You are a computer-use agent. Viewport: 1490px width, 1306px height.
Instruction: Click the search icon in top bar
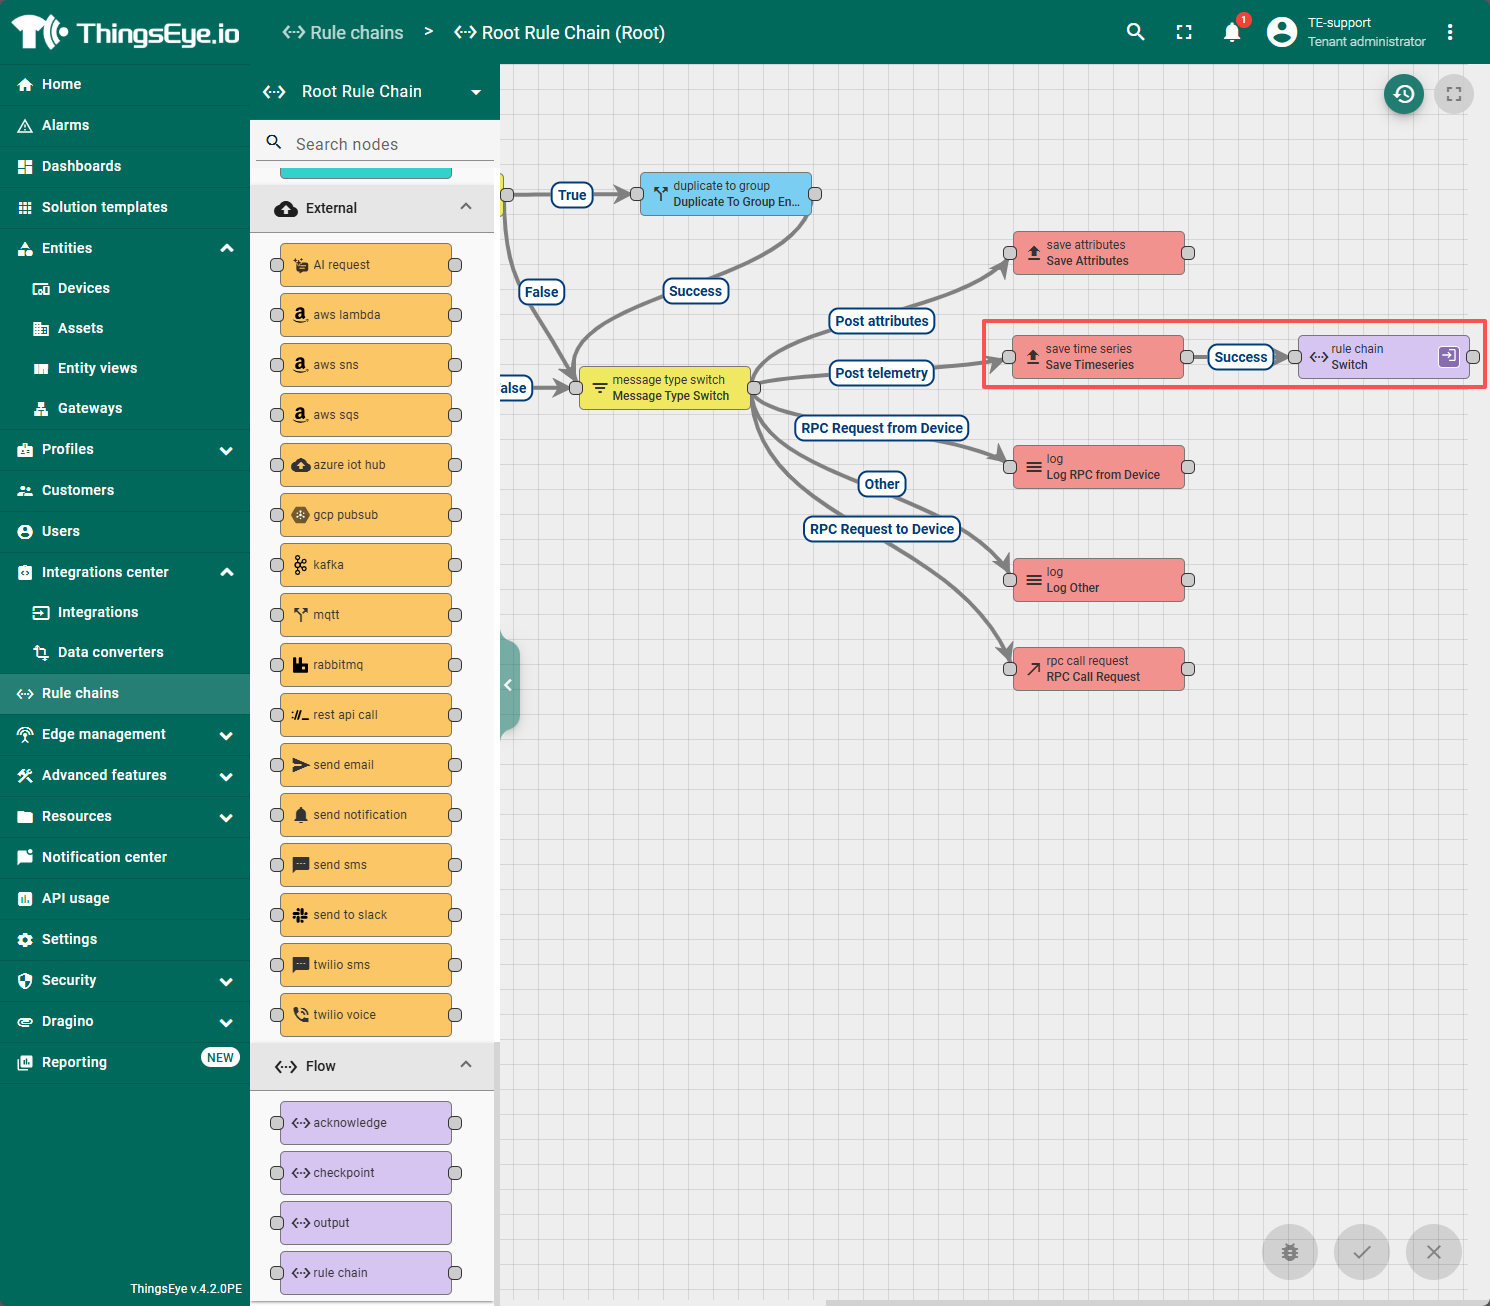pyautogui.click(x=1135, y=32)
